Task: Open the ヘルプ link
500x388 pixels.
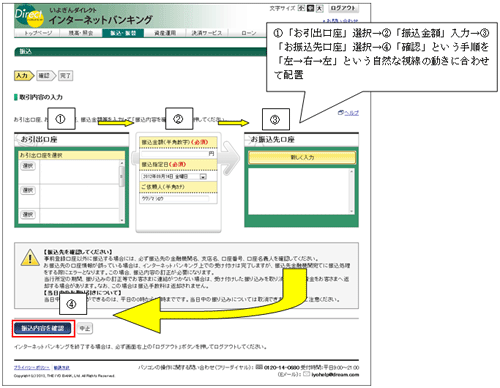Action: [351, 113]
